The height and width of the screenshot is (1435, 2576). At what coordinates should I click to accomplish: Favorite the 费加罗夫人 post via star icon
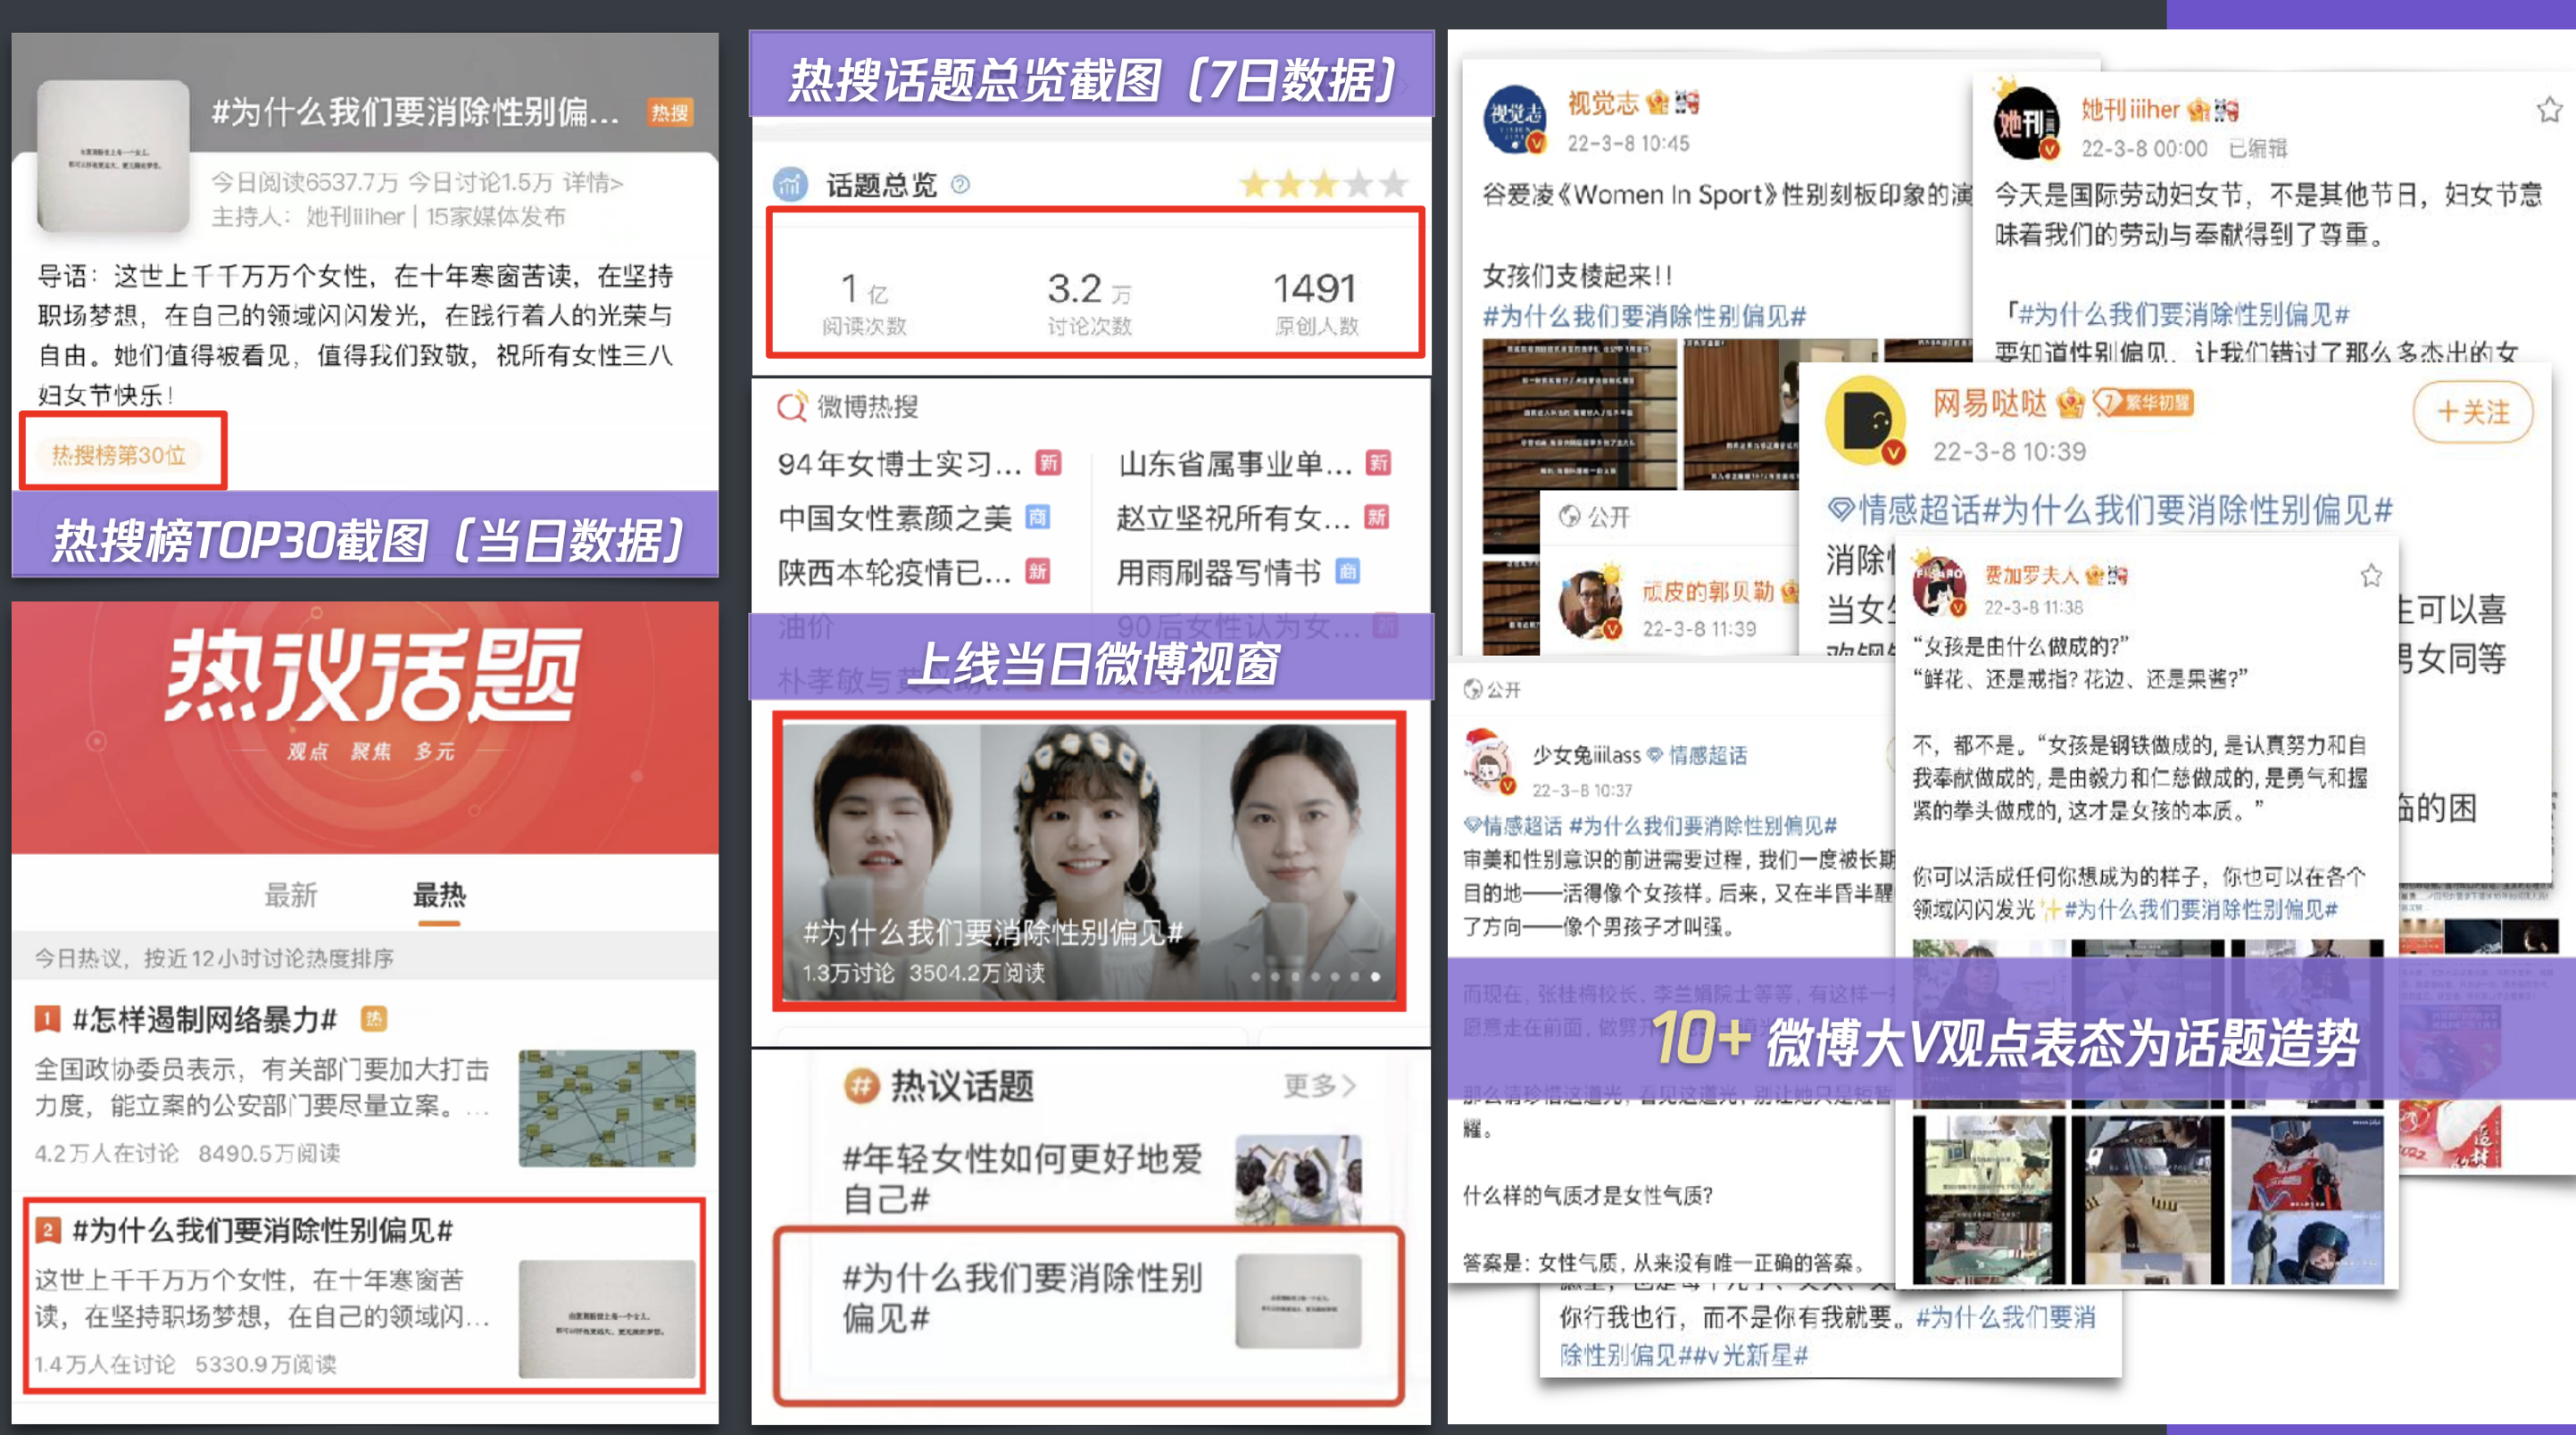(2371, 575)
